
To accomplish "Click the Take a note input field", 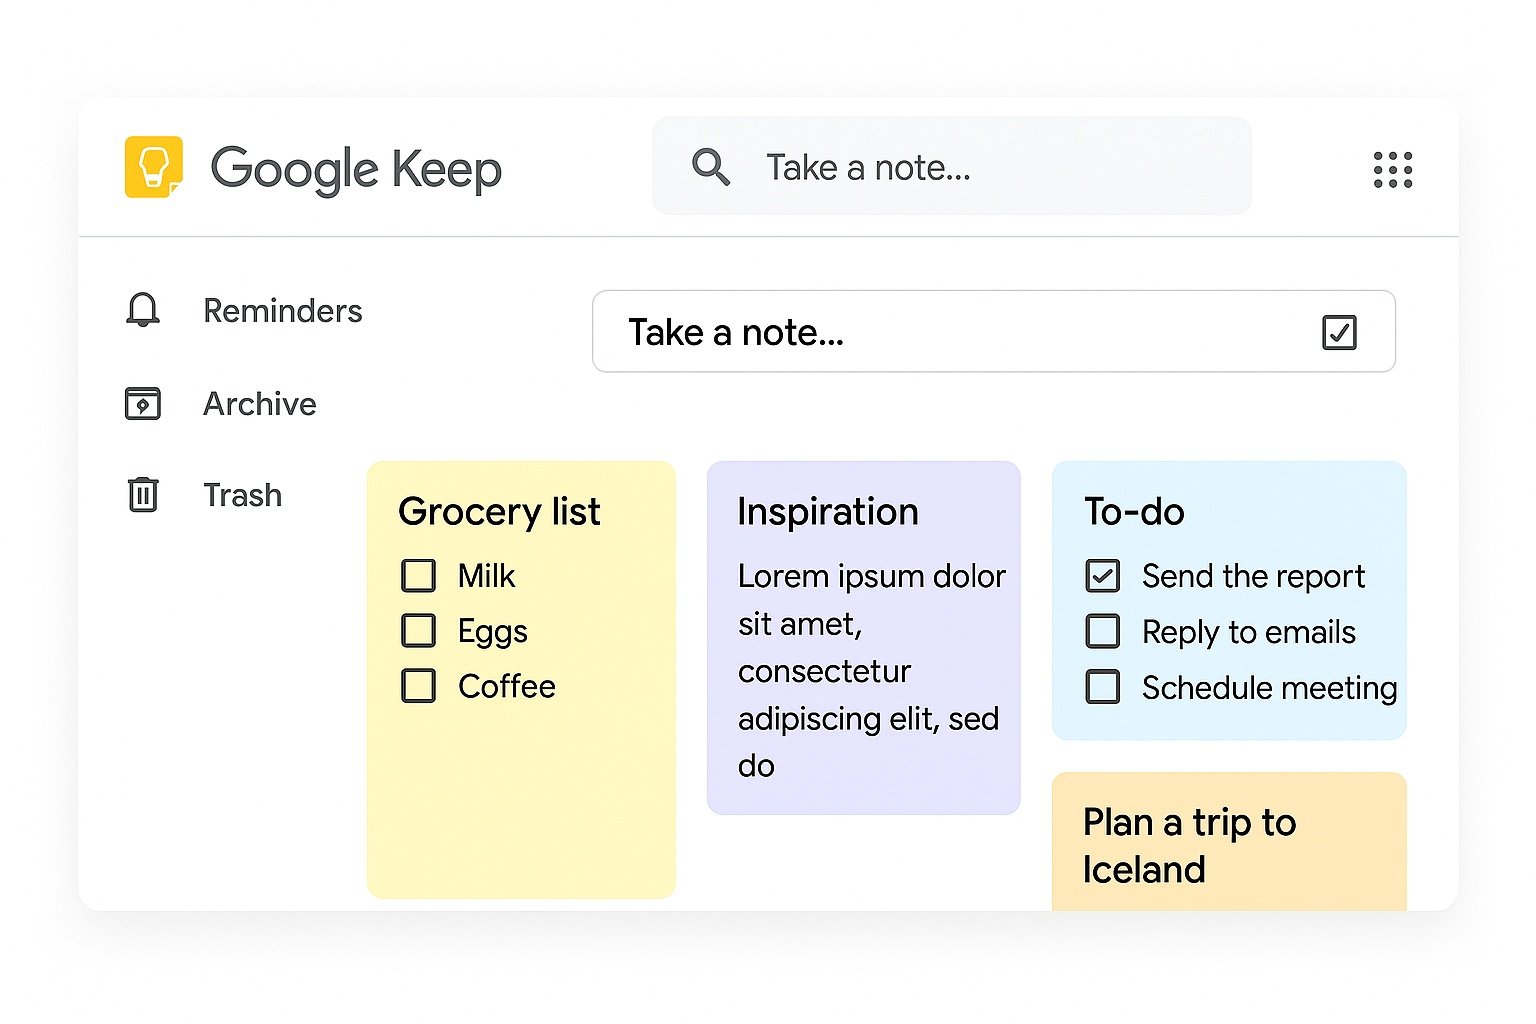I will coord(800,331).
